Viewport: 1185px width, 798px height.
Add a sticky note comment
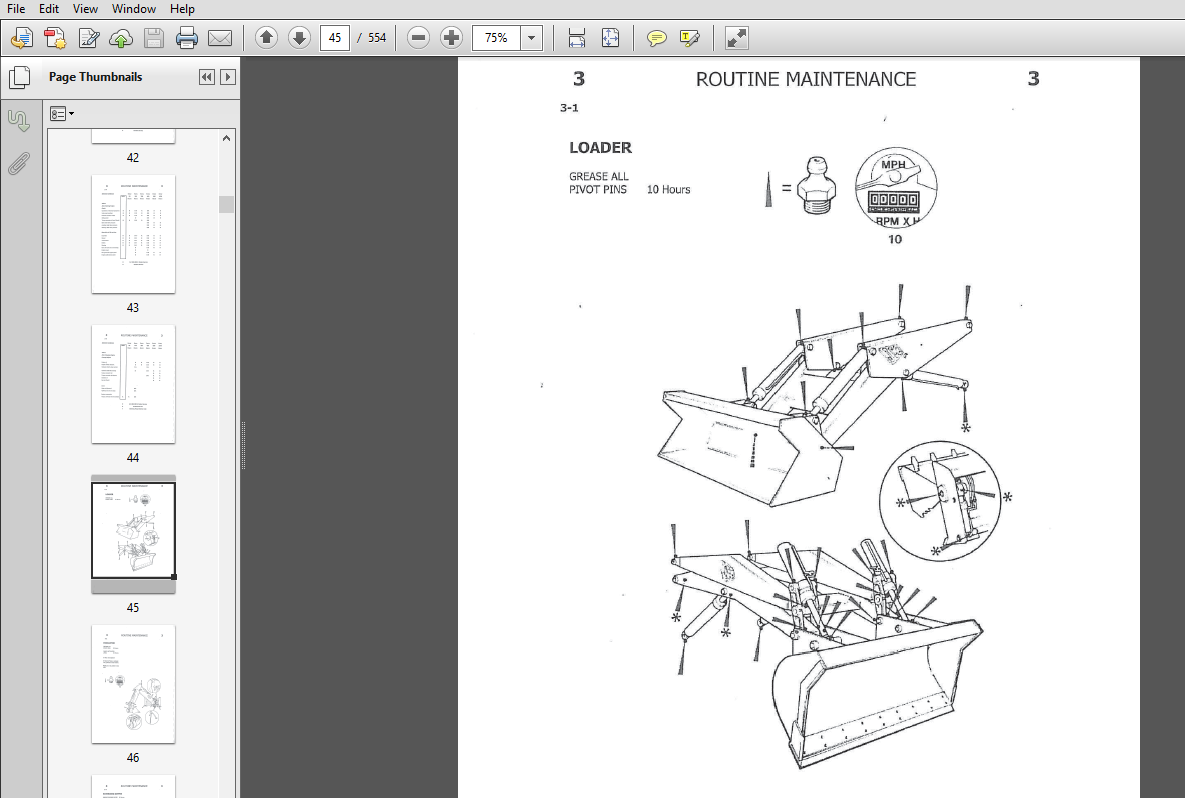pos(657,38)
